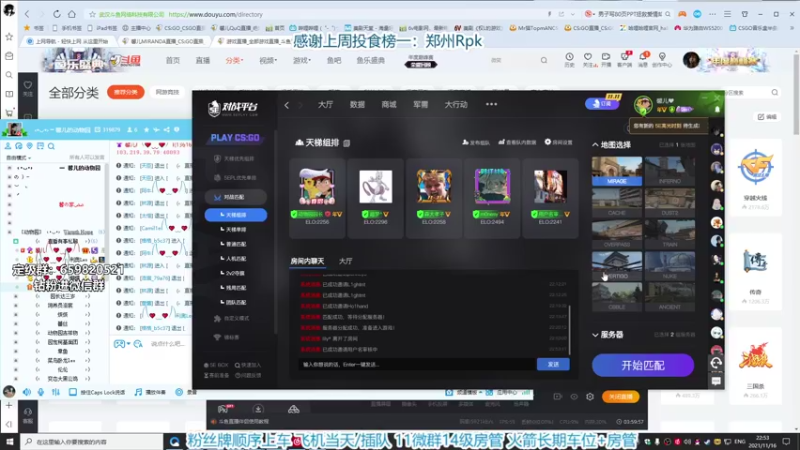Open the 大行动 tab in the 5E platform
The width and height of the screenshot is (800, 450).
click(456, 105)
